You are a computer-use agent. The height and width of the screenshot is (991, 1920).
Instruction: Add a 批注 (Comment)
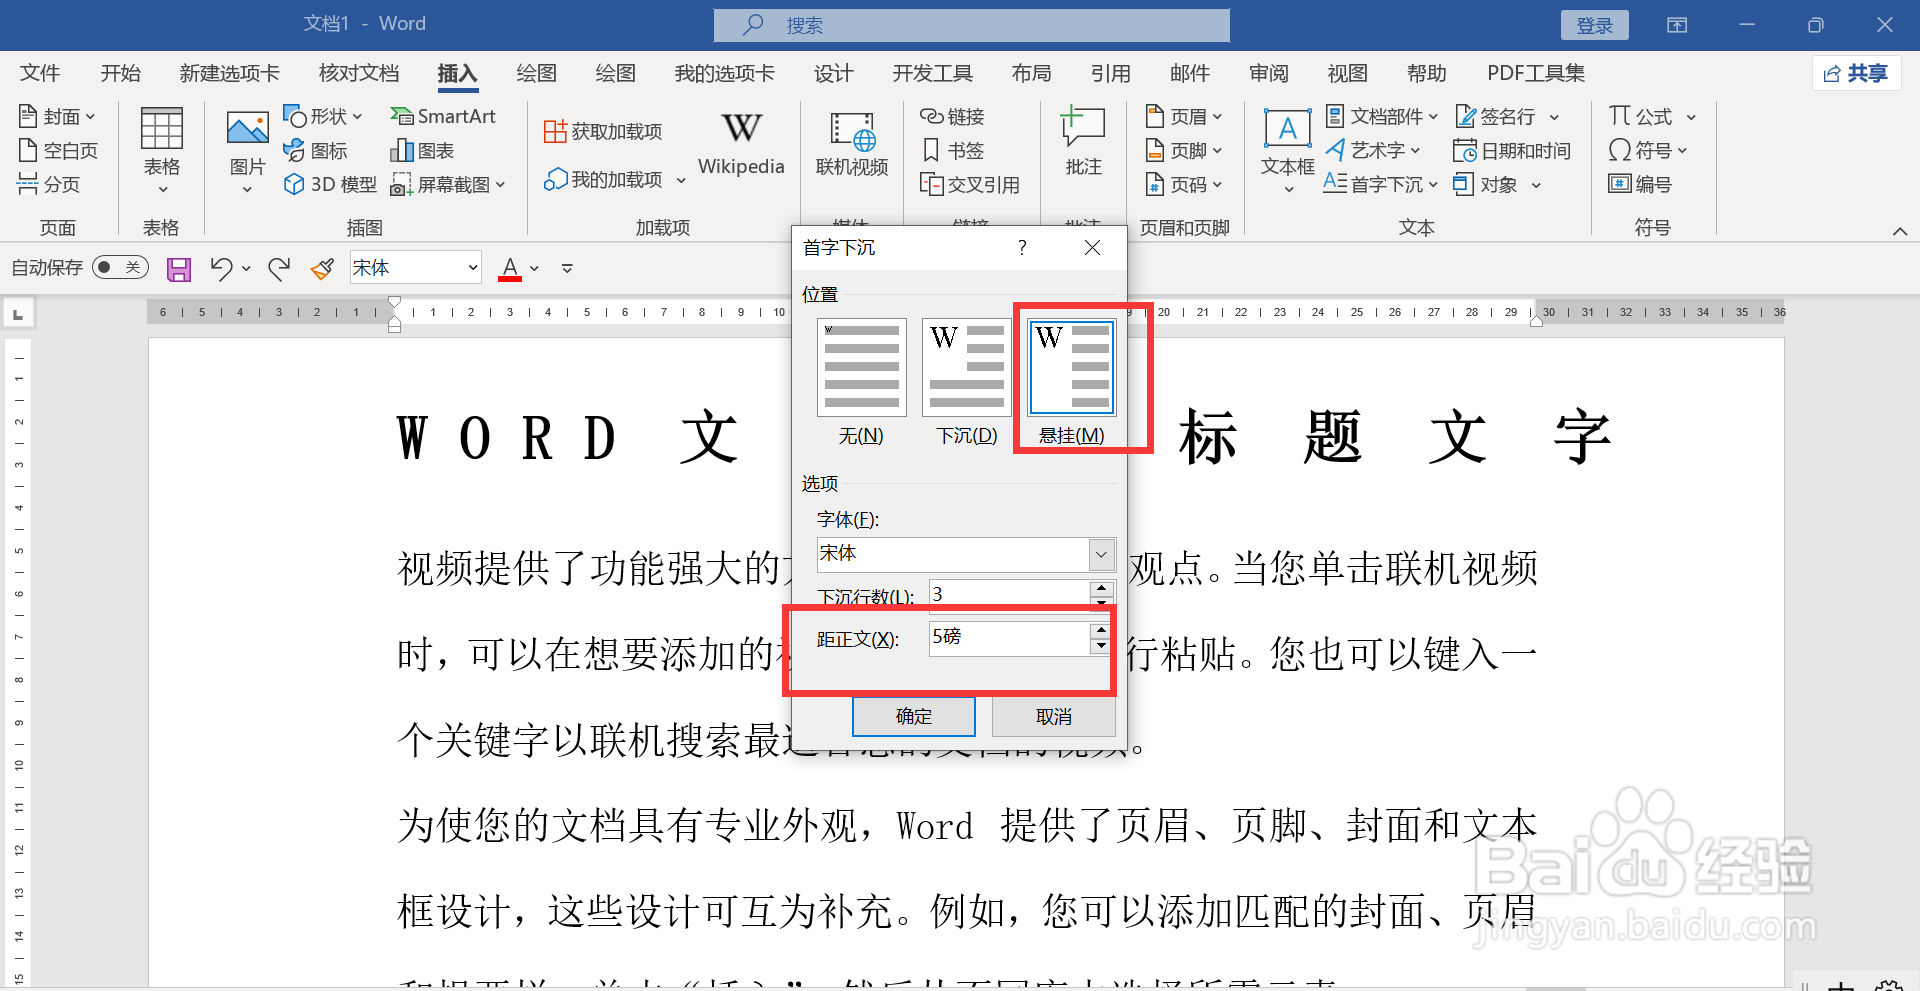[x=1082, y=142]
